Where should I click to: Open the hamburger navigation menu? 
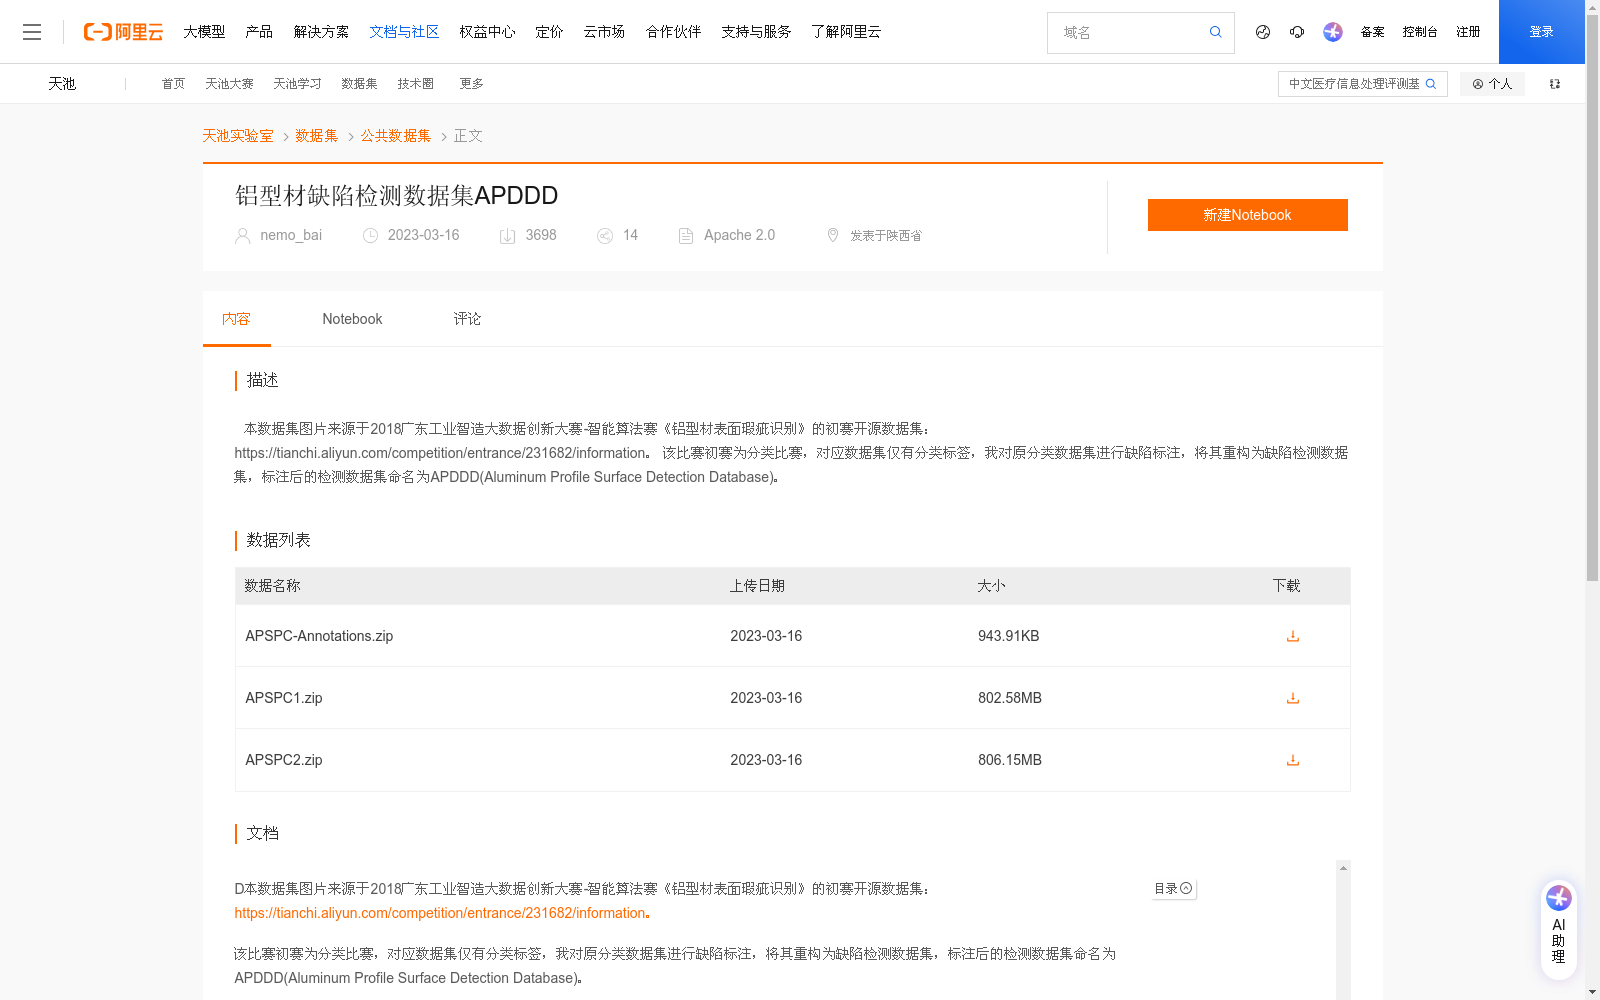tap(32, 31)
